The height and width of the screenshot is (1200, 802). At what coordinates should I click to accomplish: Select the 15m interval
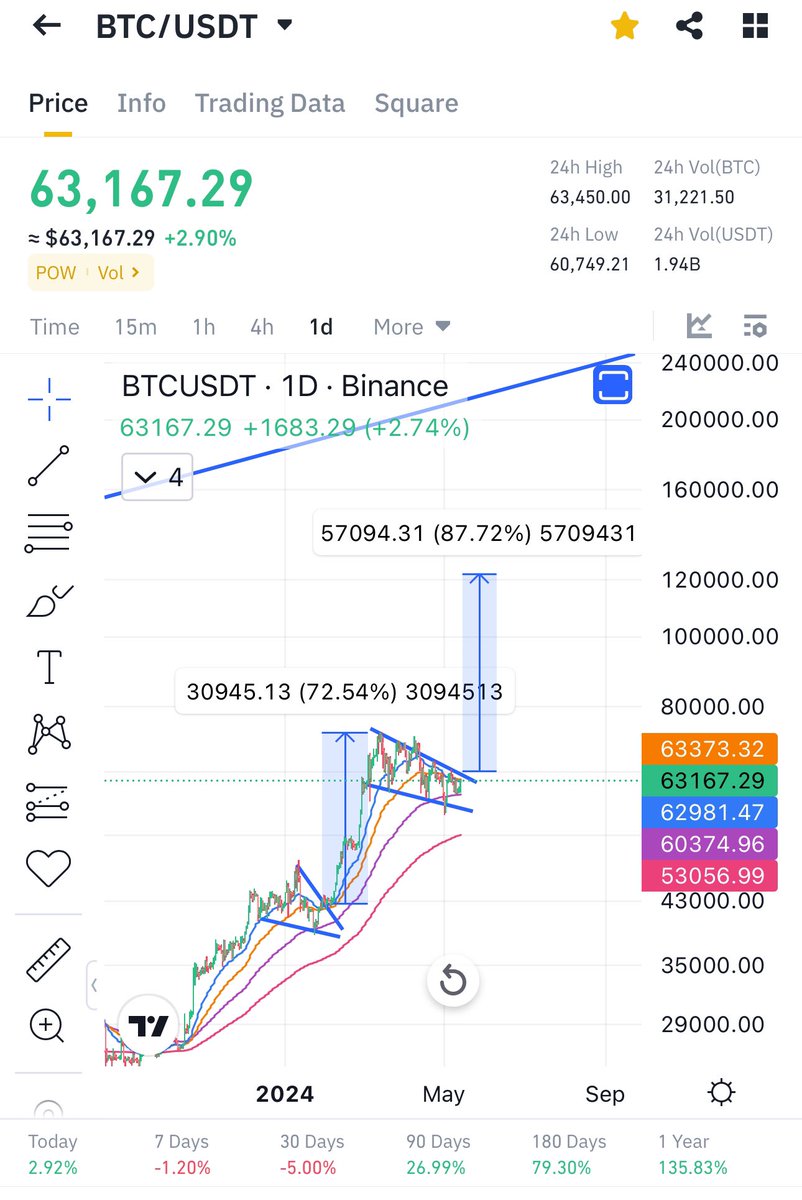(135, 327)
